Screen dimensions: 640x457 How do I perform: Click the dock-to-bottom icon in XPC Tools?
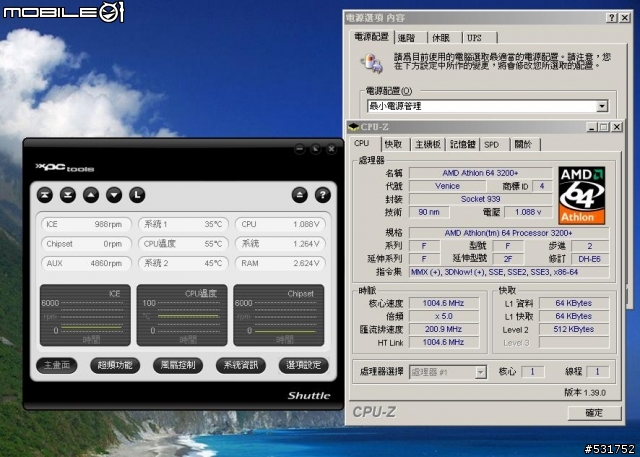click(68, 195)
